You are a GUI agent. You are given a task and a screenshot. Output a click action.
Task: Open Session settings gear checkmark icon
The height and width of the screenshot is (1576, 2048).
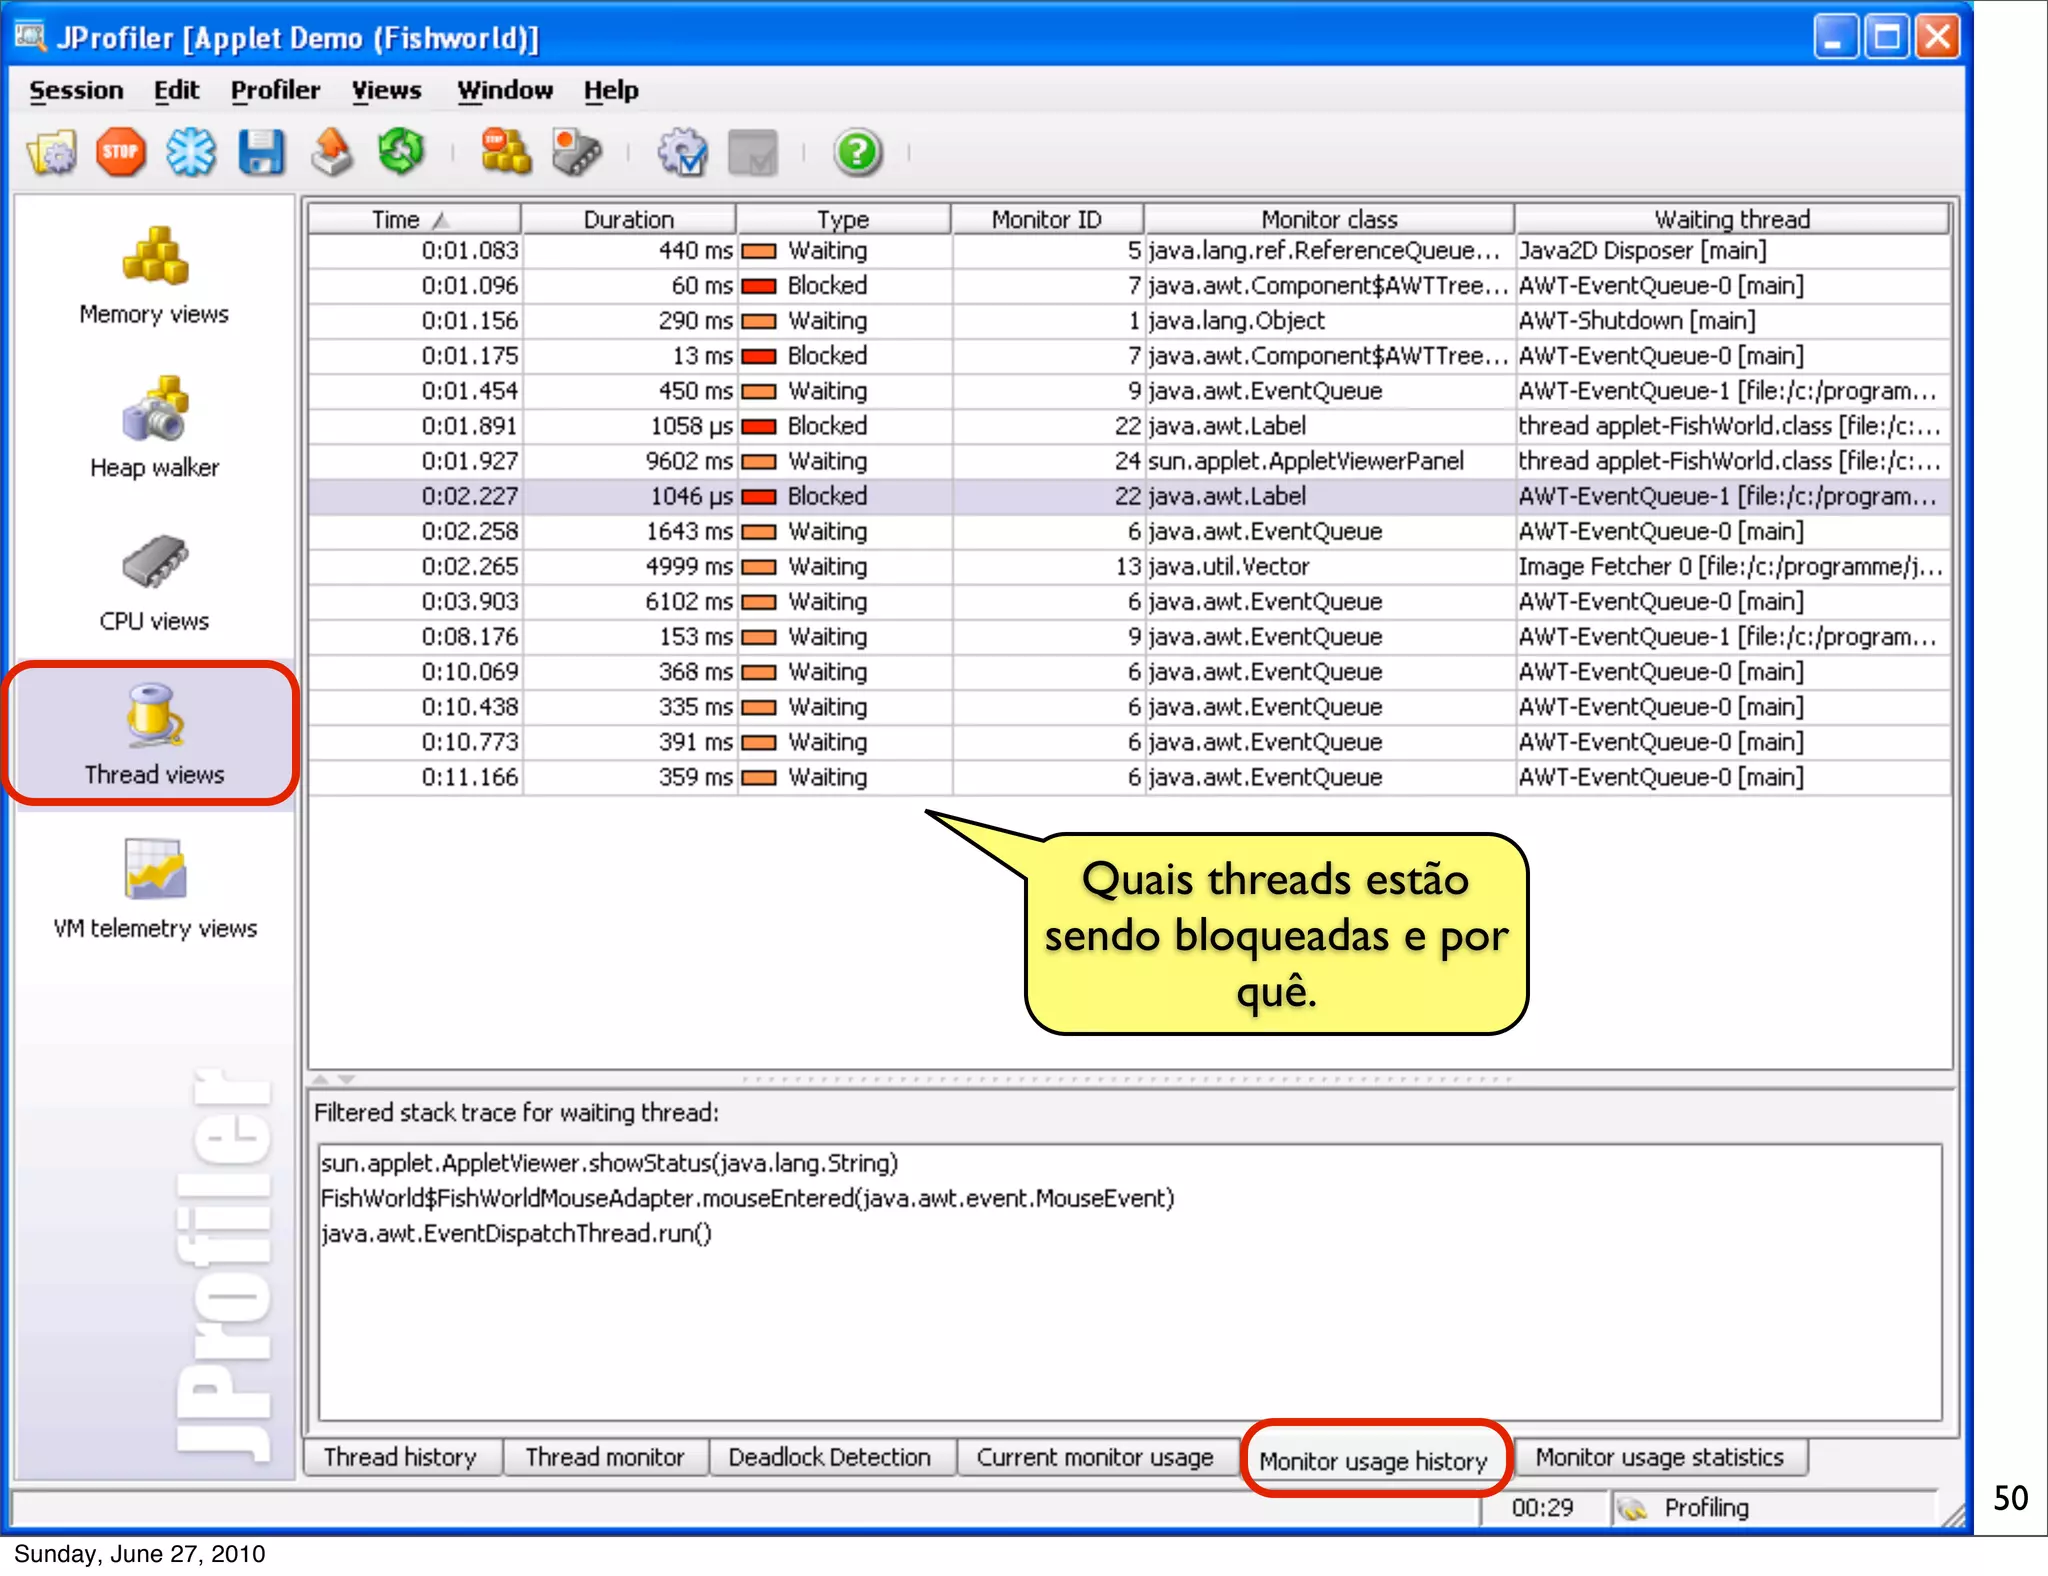click(x=682, y=153)
